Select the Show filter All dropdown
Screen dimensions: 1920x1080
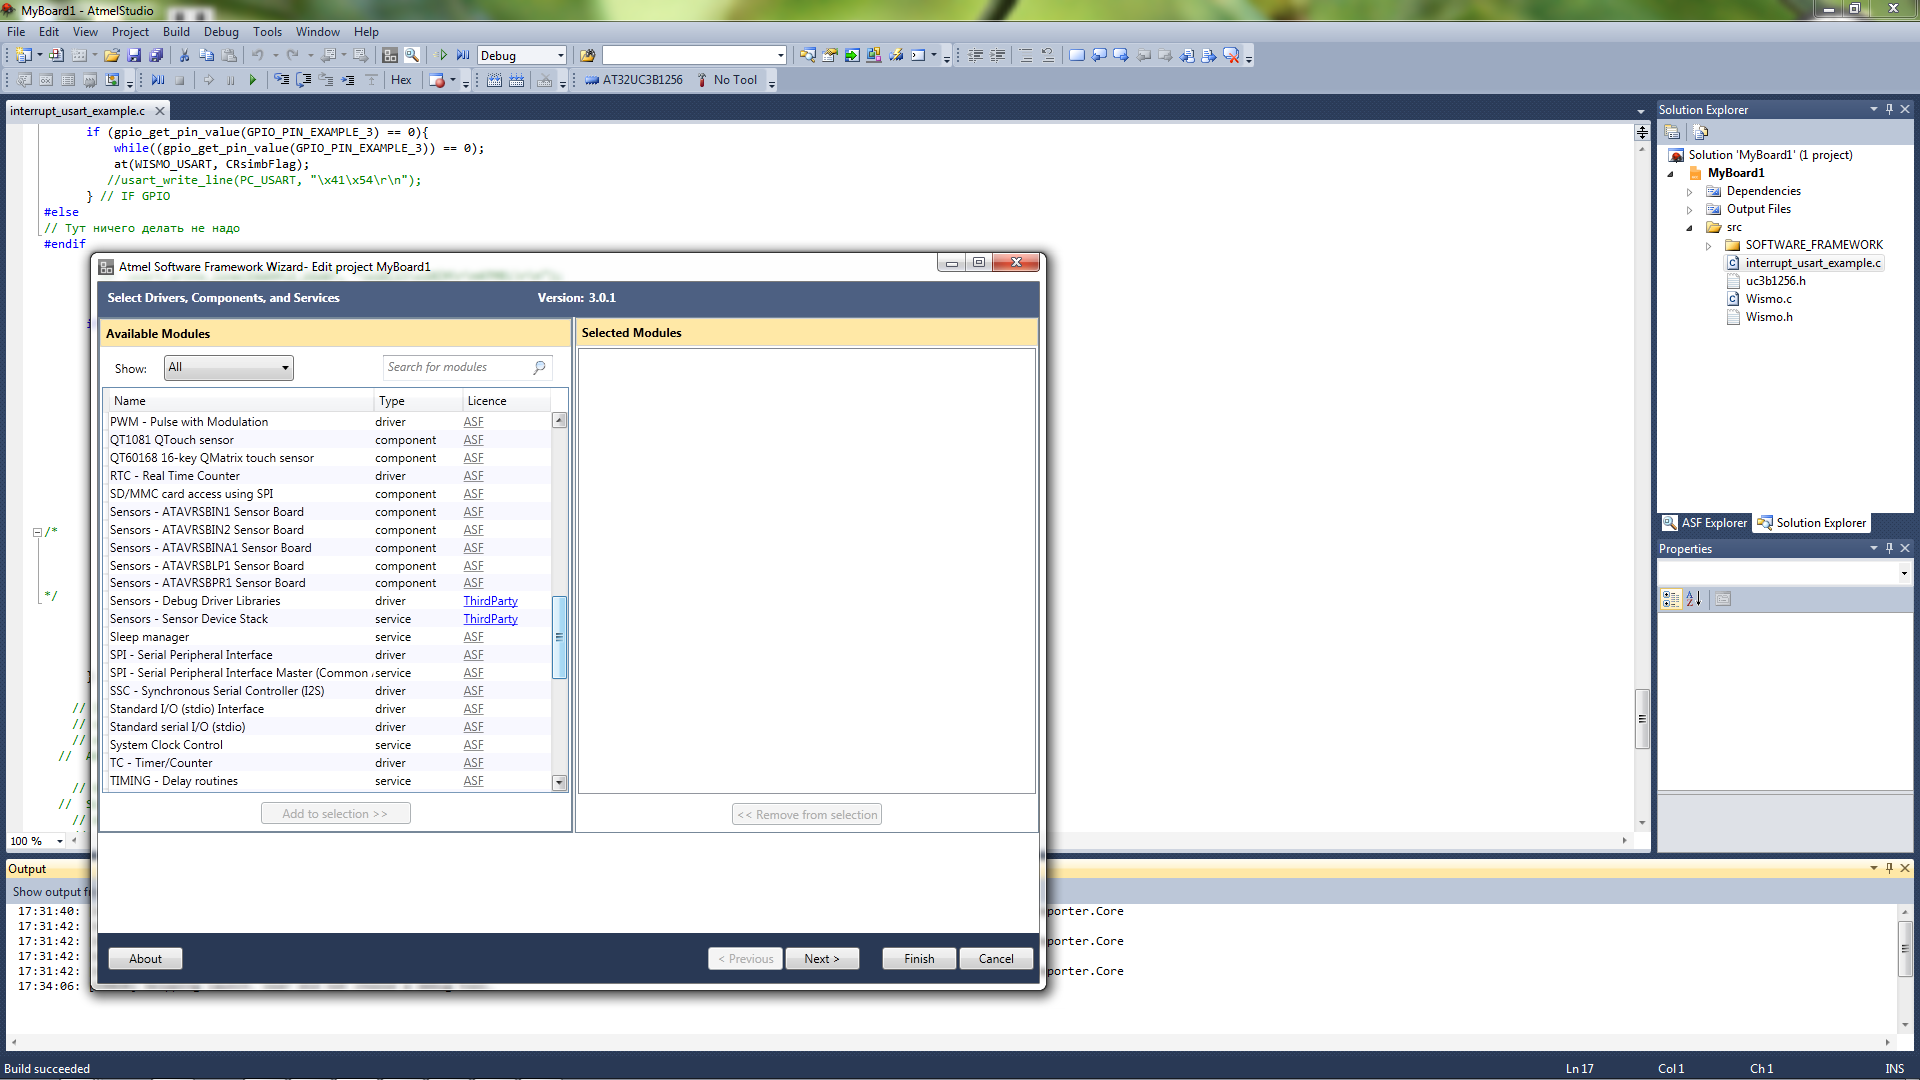(227, 367)
